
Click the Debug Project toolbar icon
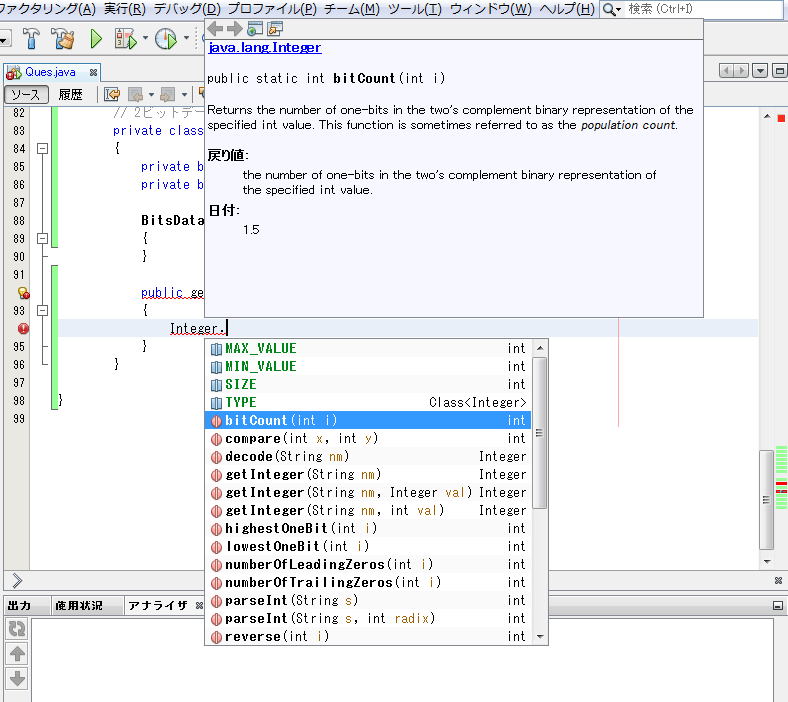coord(125,39)
